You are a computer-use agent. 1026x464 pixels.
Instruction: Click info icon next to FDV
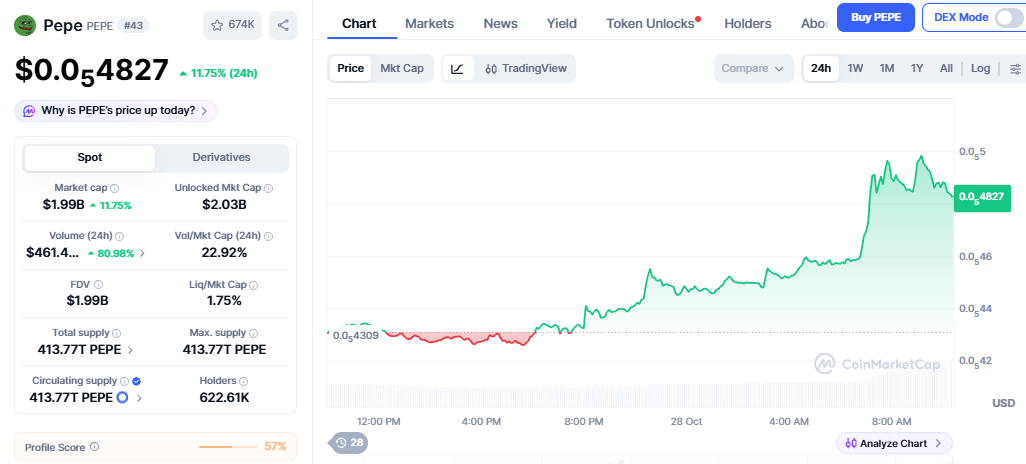98,284
